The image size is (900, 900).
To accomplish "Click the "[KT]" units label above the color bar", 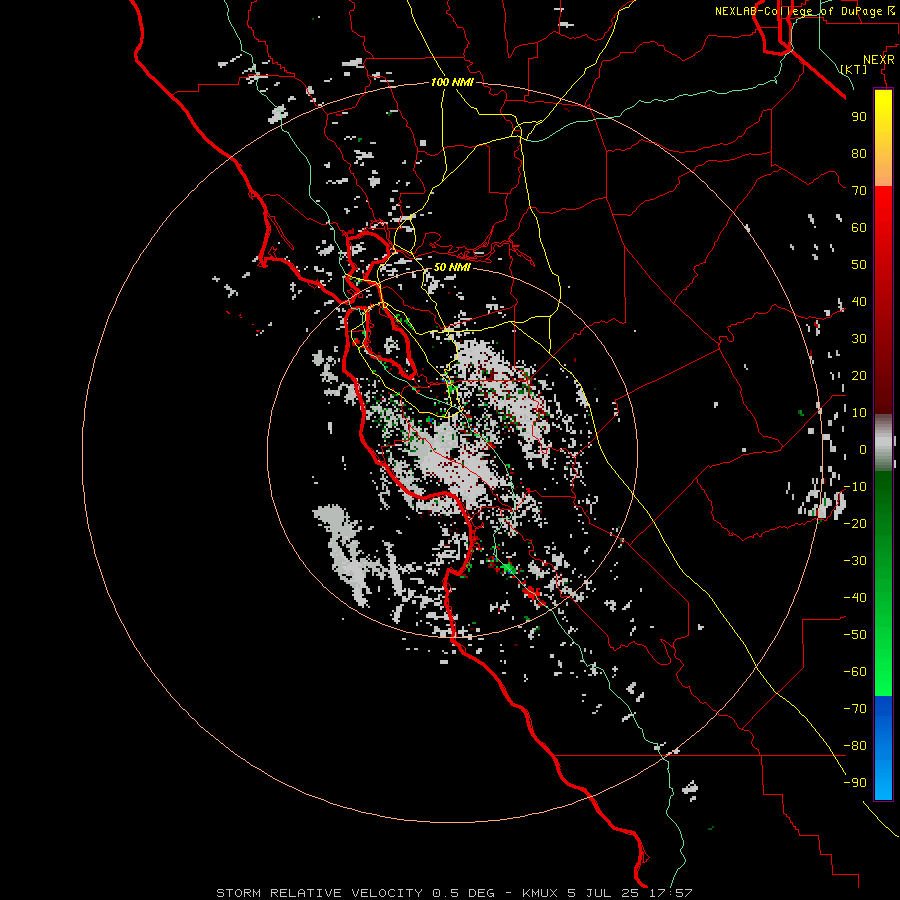I will (853, 69).
